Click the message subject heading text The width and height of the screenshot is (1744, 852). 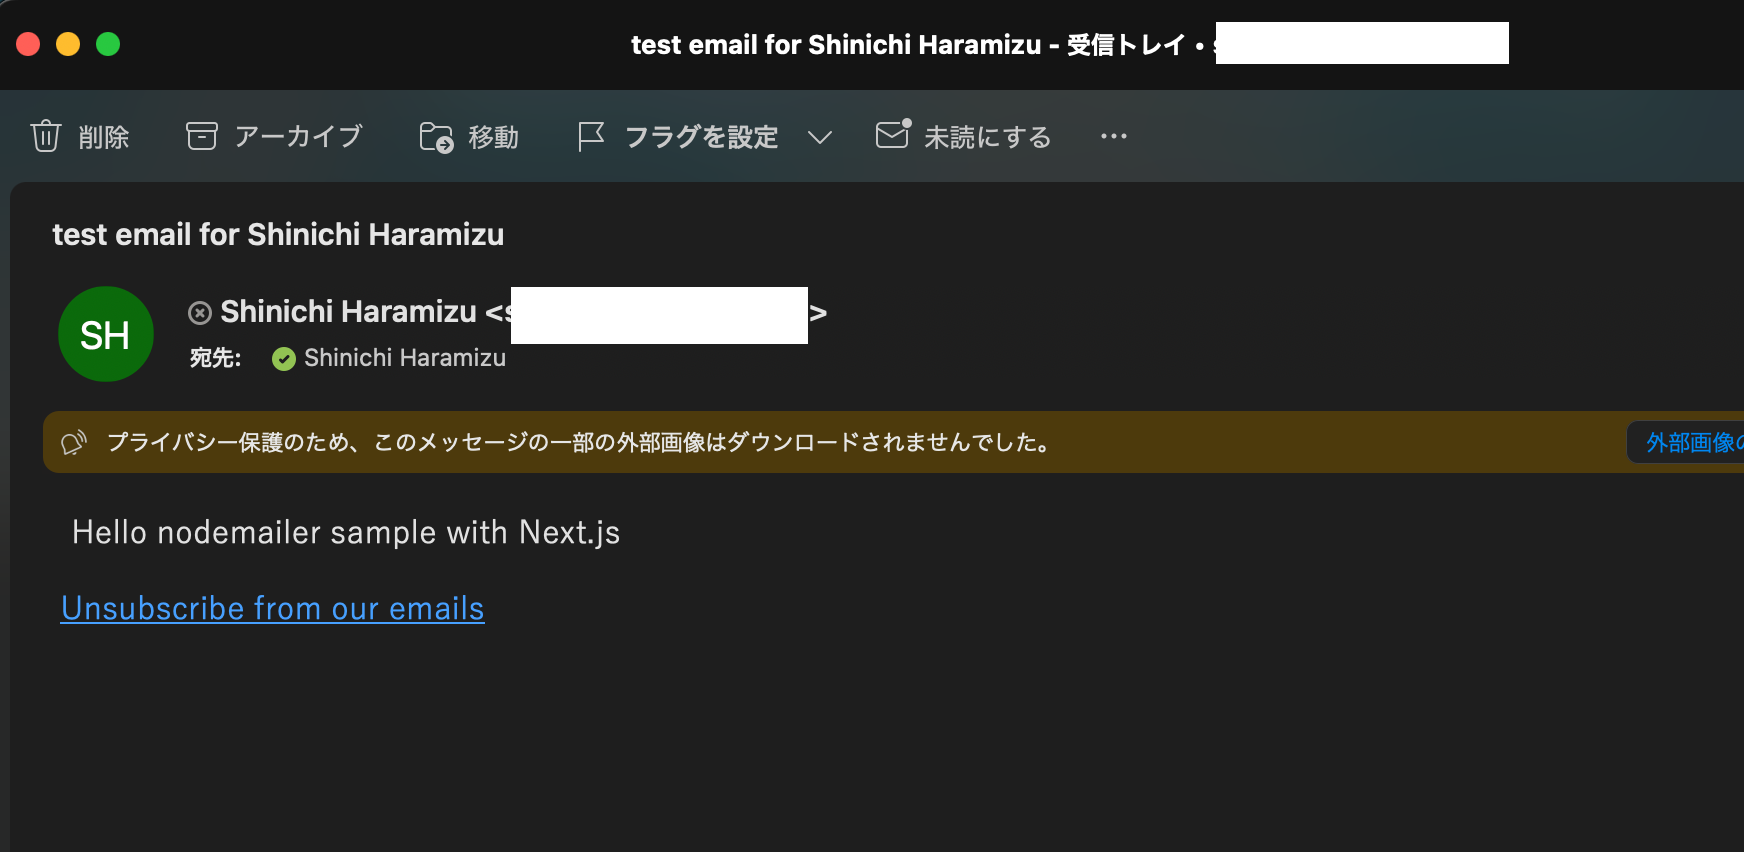(278, 234)
